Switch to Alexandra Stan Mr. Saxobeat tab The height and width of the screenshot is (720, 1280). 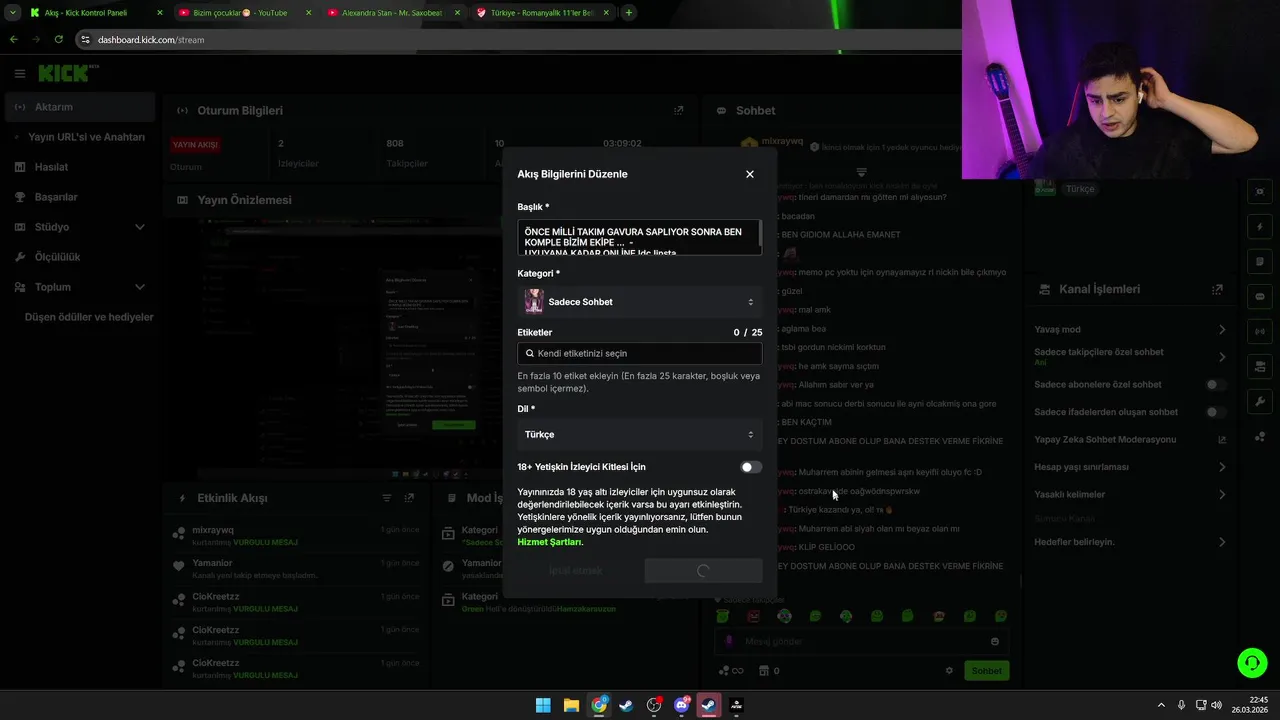(393, 13)
